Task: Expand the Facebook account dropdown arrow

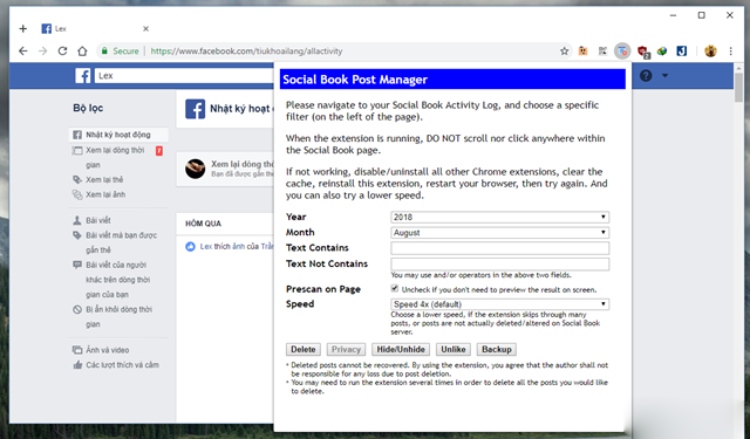Action: click(x=665, y=76)
